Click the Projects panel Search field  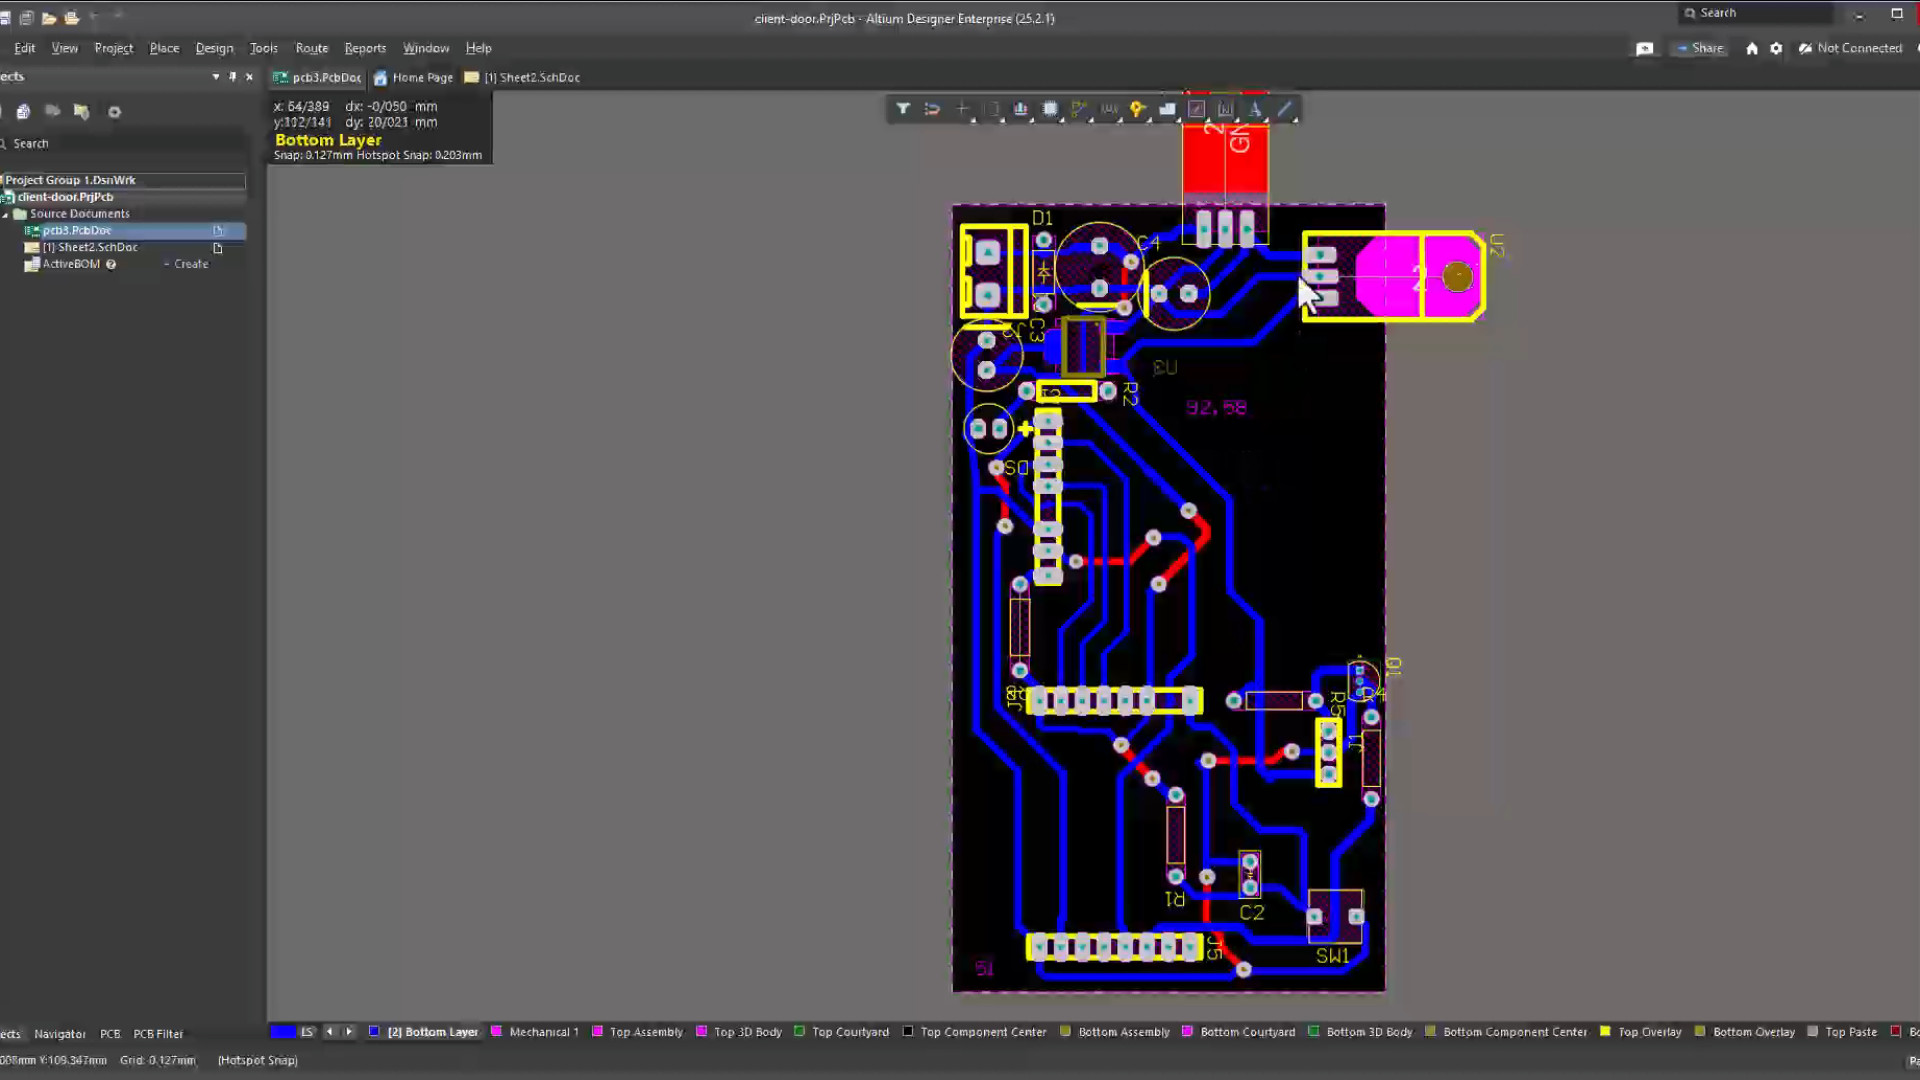pos(120,144)
